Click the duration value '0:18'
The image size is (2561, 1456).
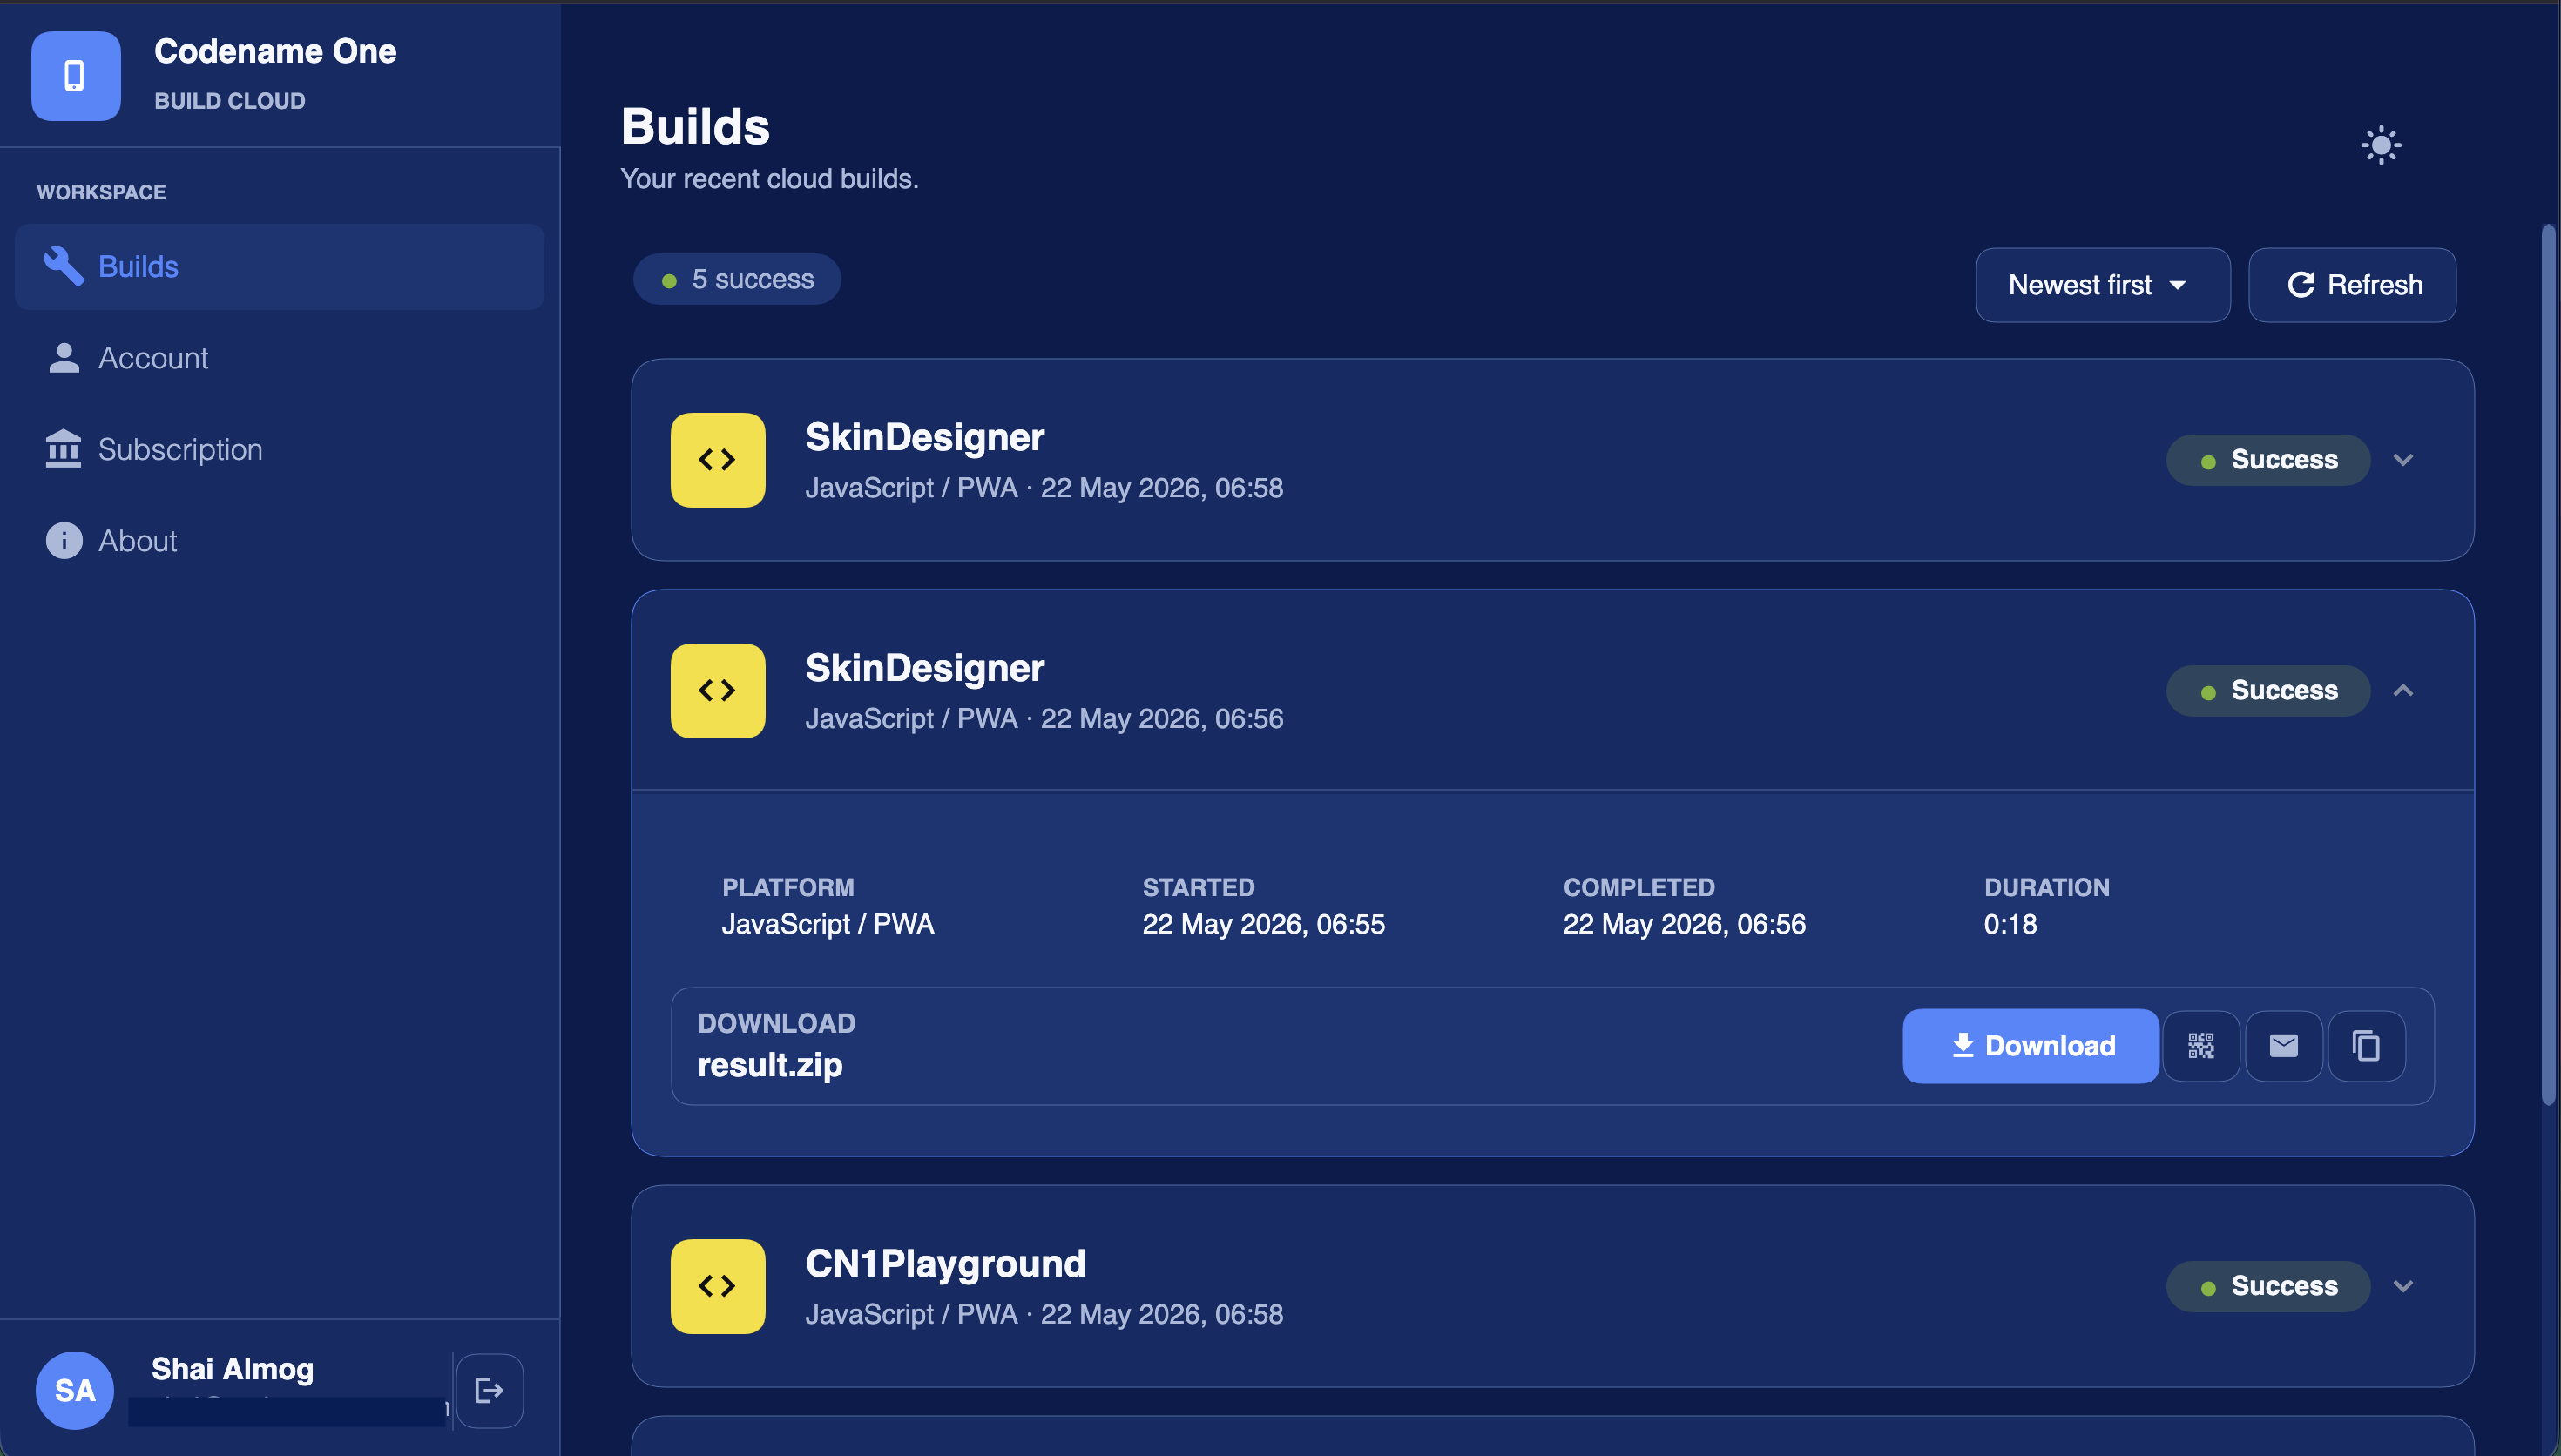click(2010, 924)
